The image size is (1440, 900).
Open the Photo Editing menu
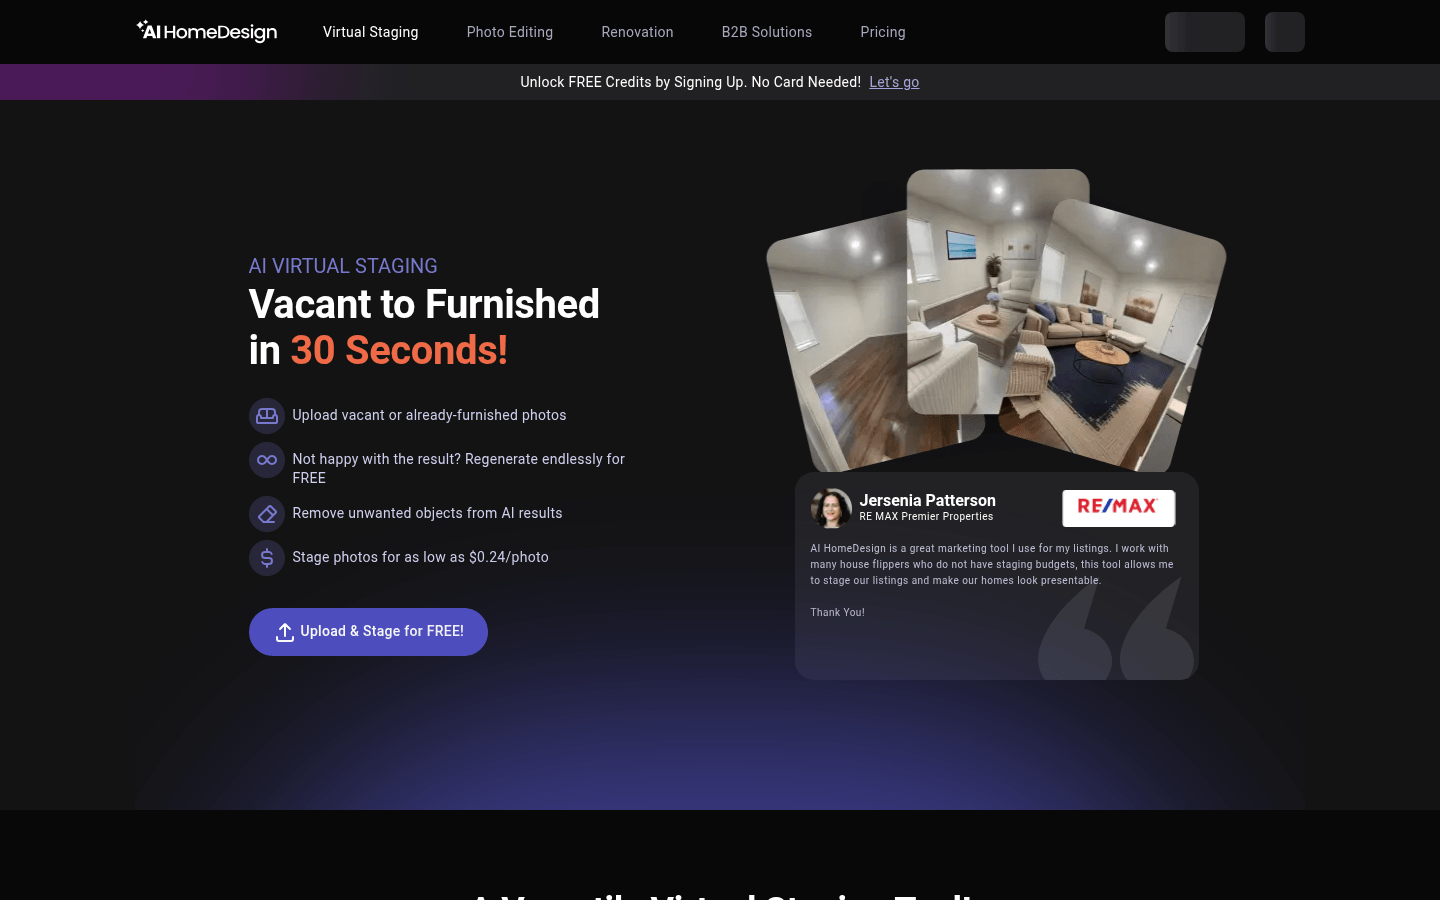(510, 32)
